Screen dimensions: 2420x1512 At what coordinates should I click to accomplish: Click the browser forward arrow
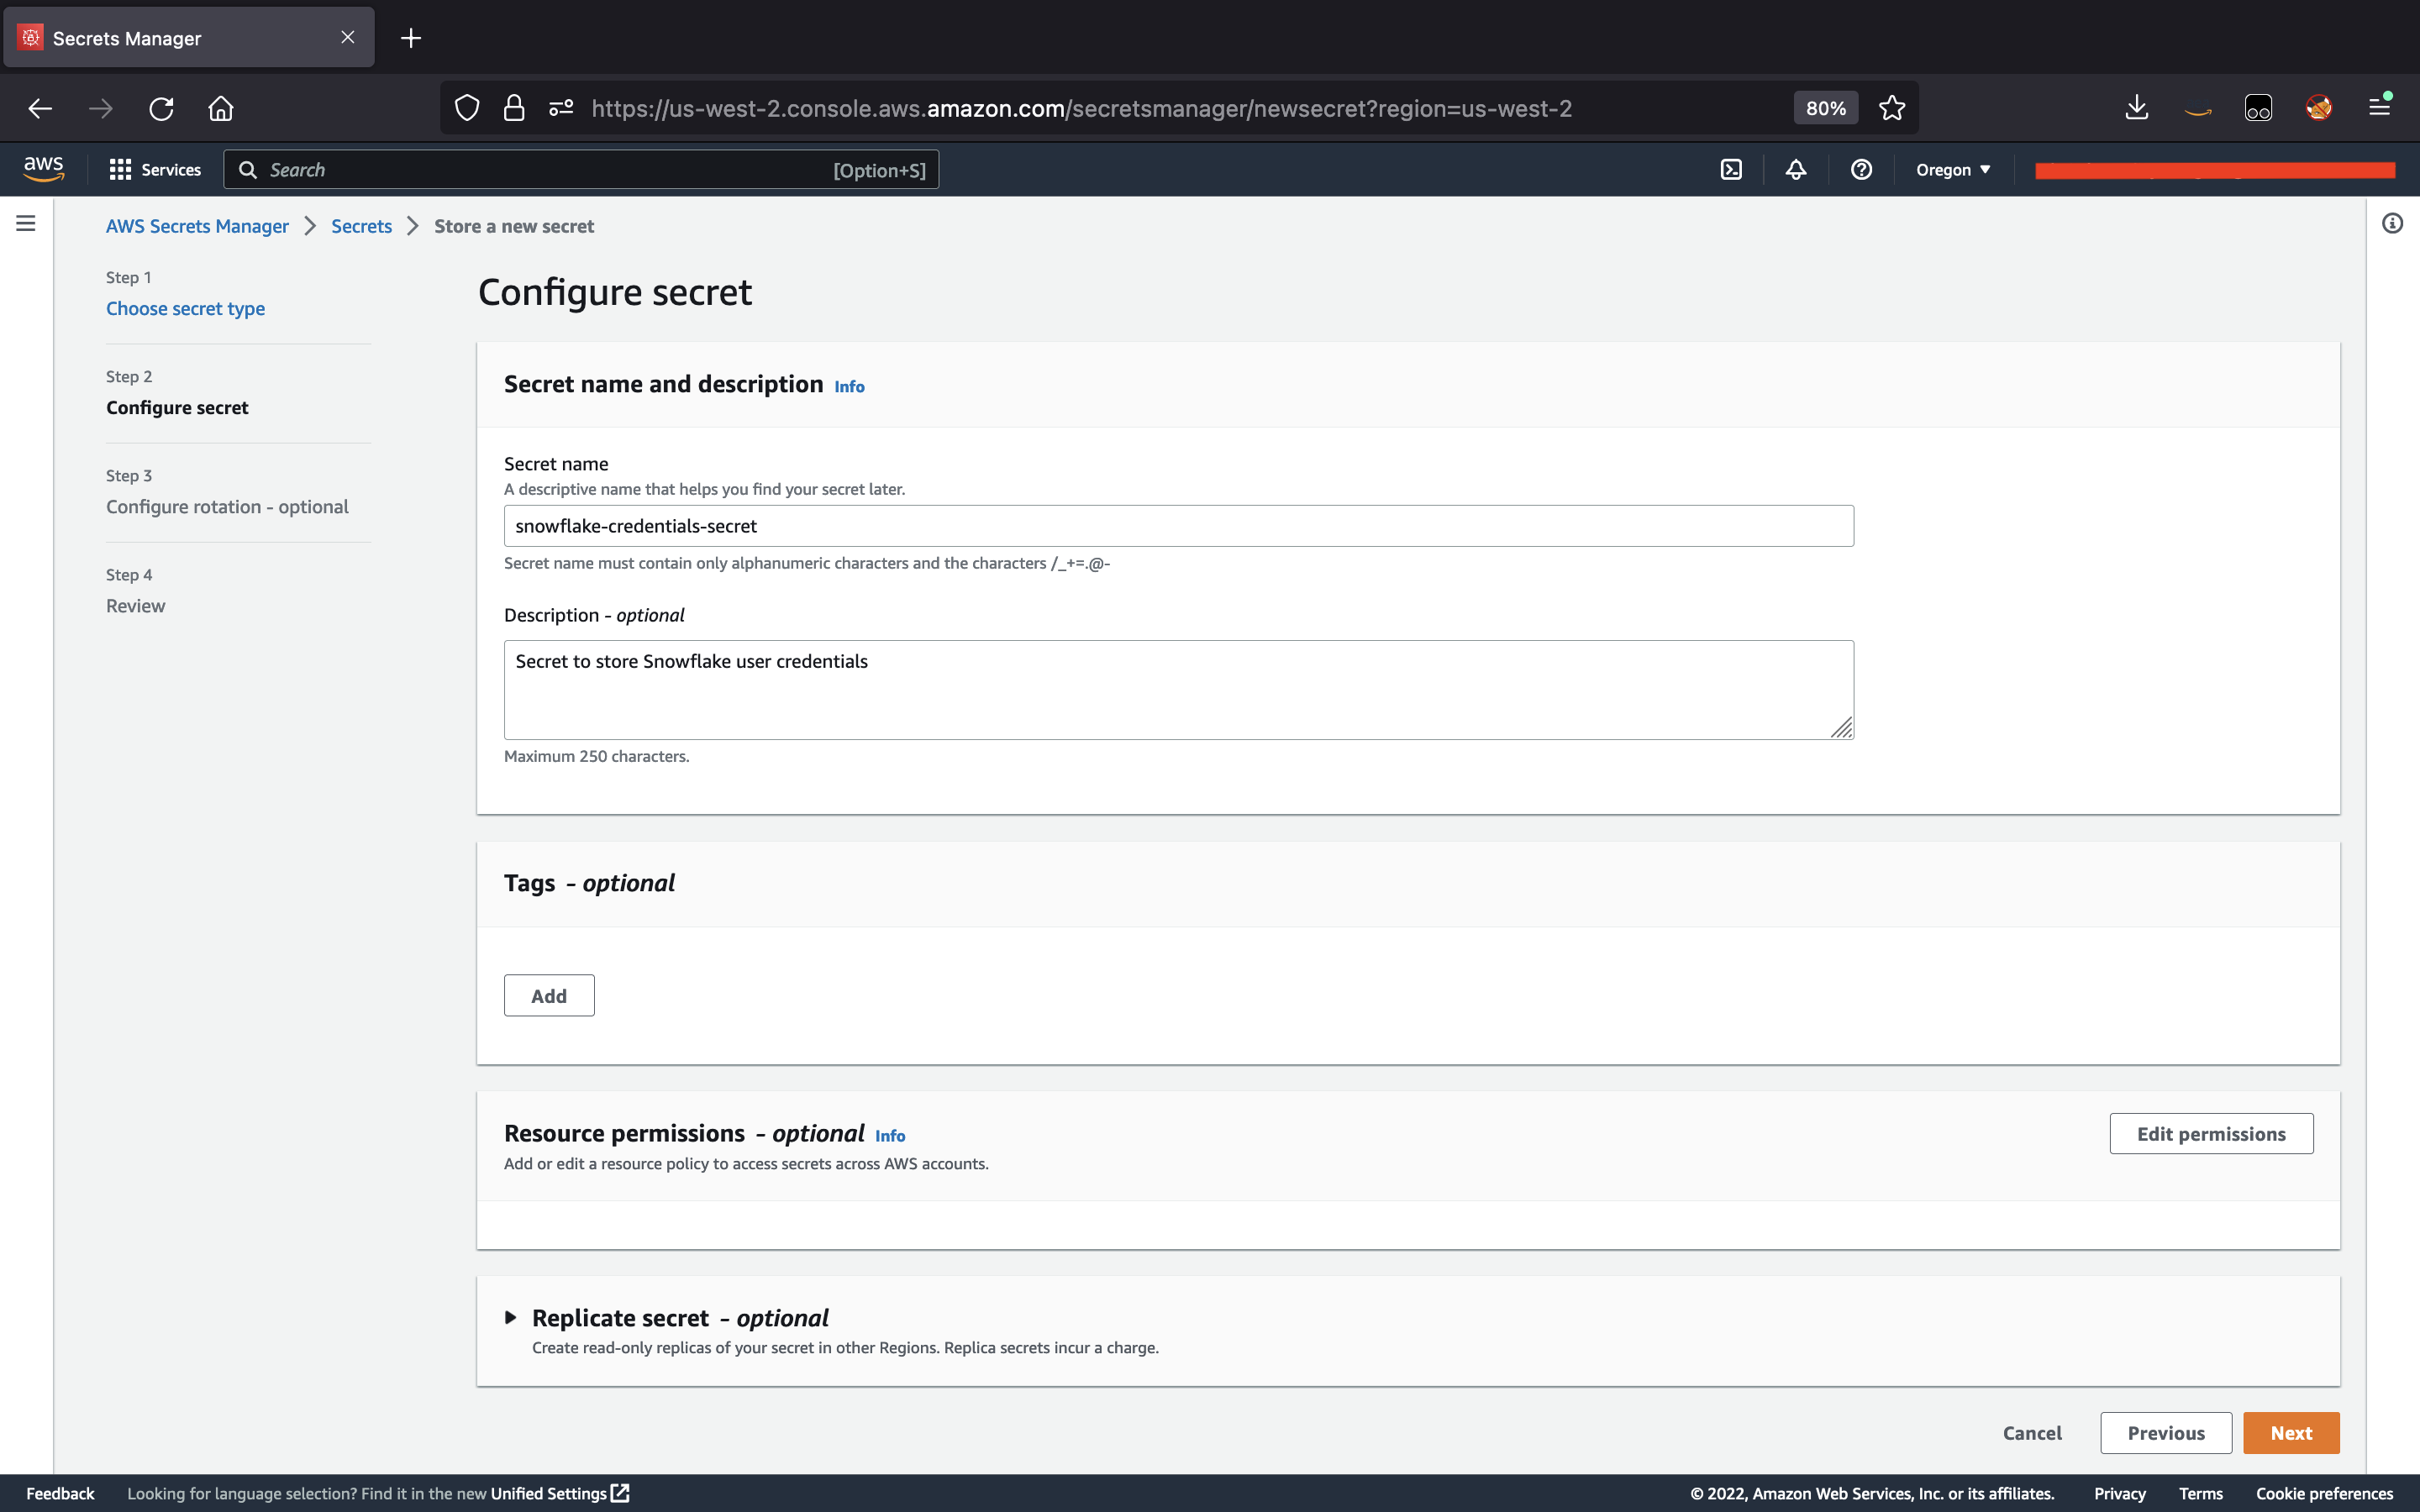pyautogui.click(x=100, y=108)
